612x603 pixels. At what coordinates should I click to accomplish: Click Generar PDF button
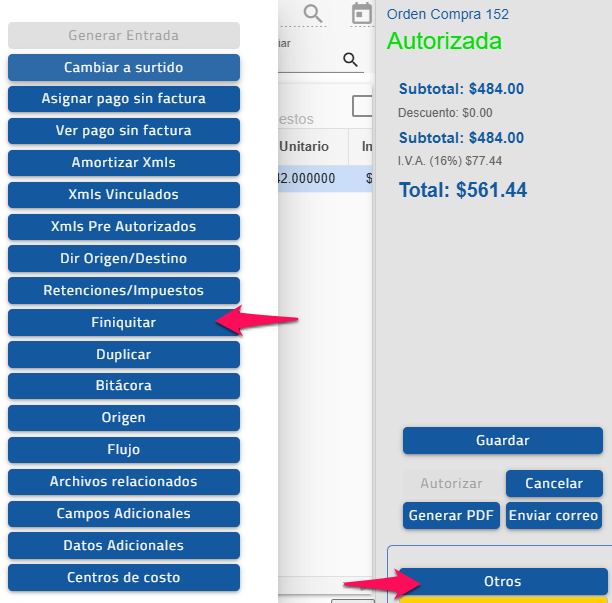450,516
